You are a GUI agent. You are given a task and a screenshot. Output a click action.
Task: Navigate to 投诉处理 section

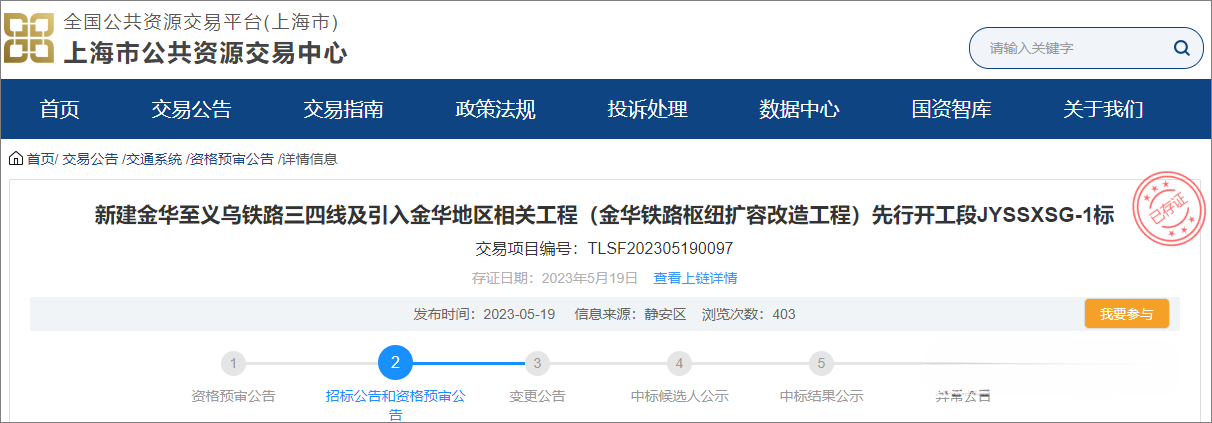tap(647, 109)
